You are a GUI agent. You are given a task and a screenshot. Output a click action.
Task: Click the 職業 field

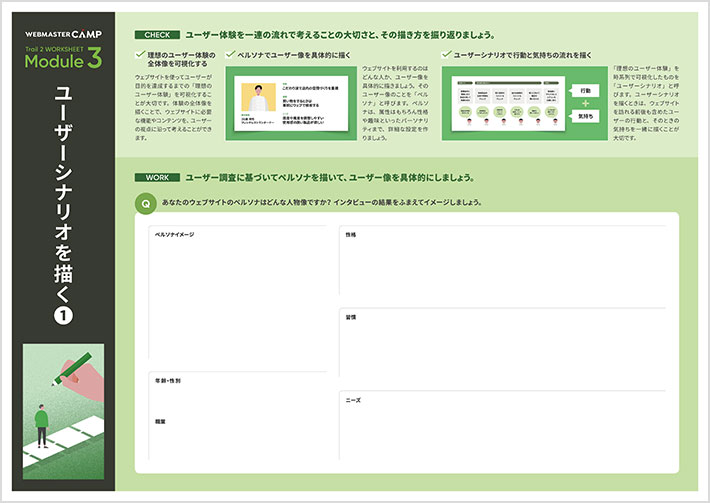tap(238, 437)
